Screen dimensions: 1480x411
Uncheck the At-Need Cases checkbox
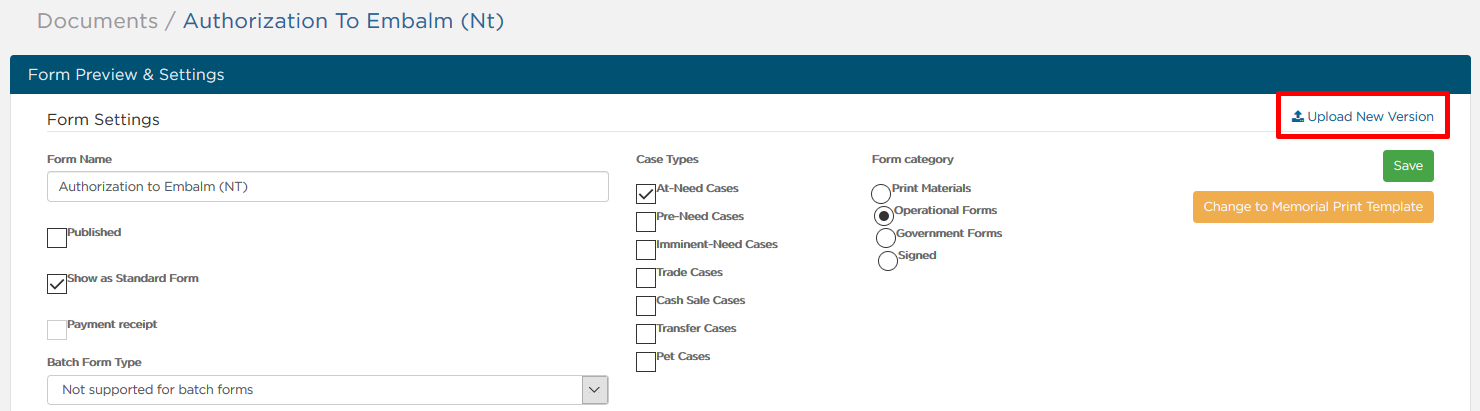(646, 194)
